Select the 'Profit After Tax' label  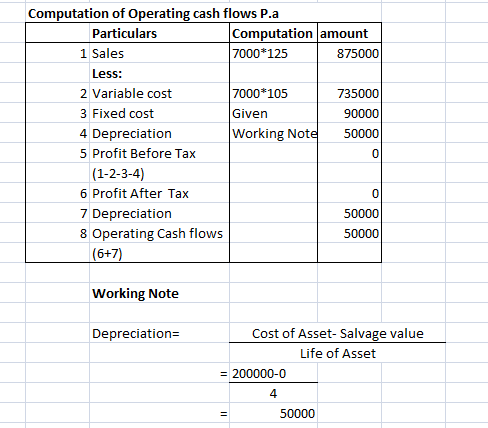[x=140, y=193]
